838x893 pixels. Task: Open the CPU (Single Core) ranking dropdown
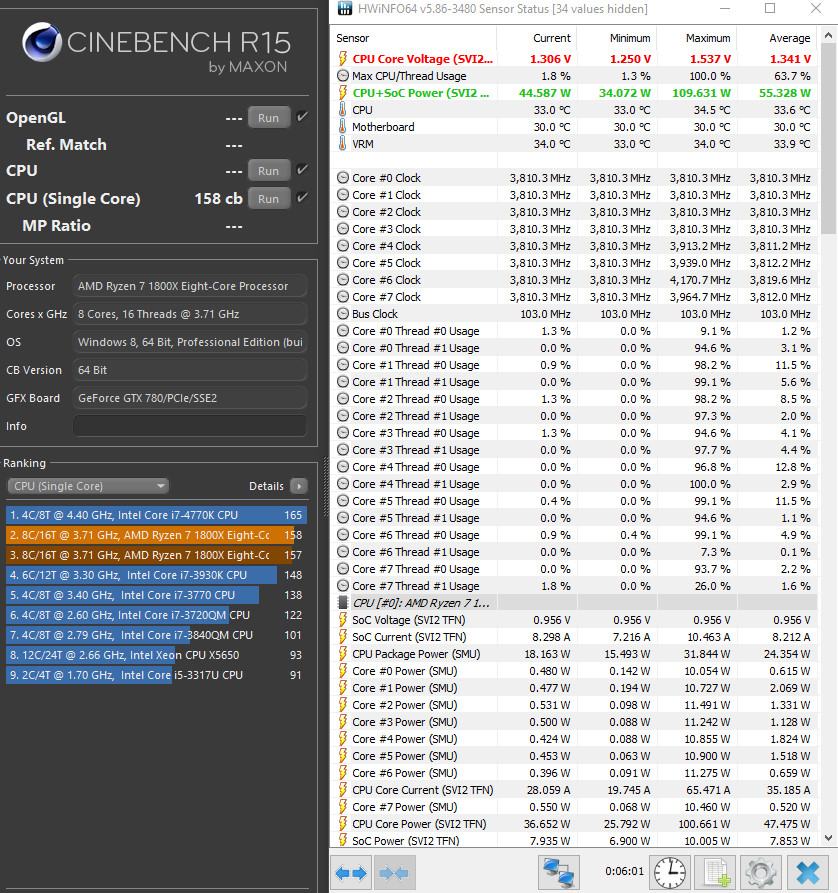coord(88,486)
